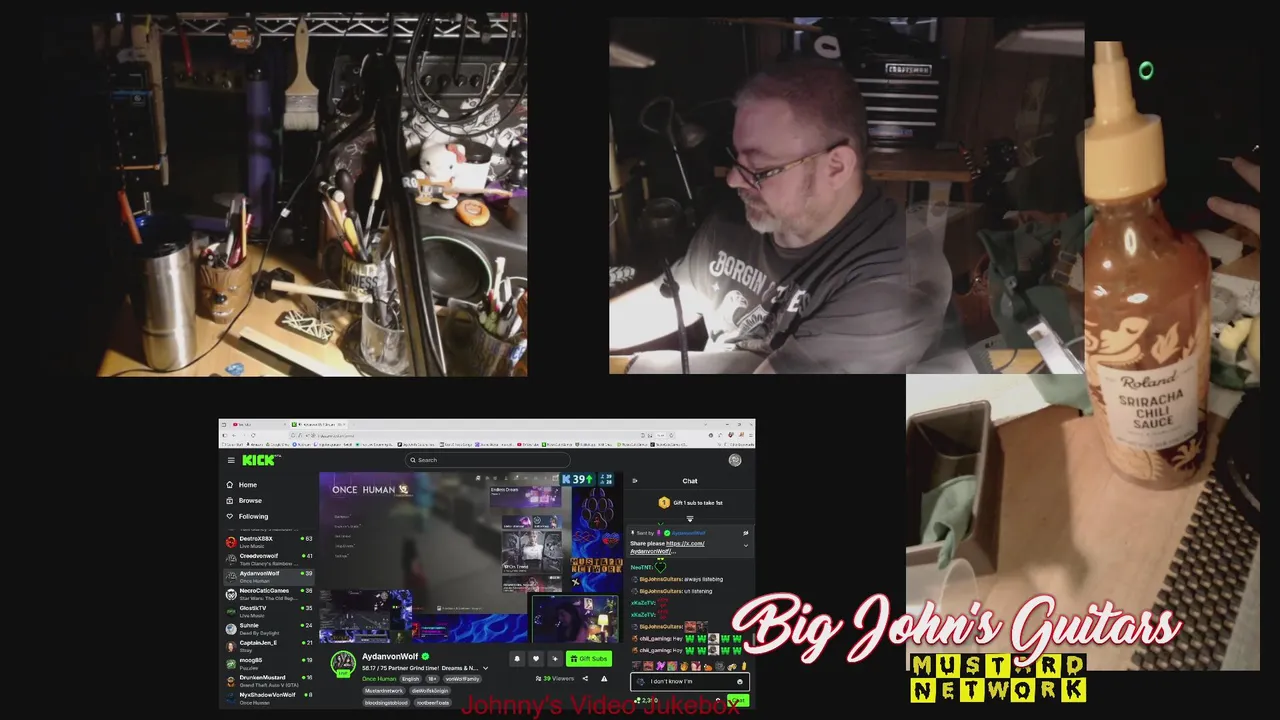Viewport: 1280px width, 720px height.
Task: Click the yellow bottle emote in quick row
Action: [744, 668]
